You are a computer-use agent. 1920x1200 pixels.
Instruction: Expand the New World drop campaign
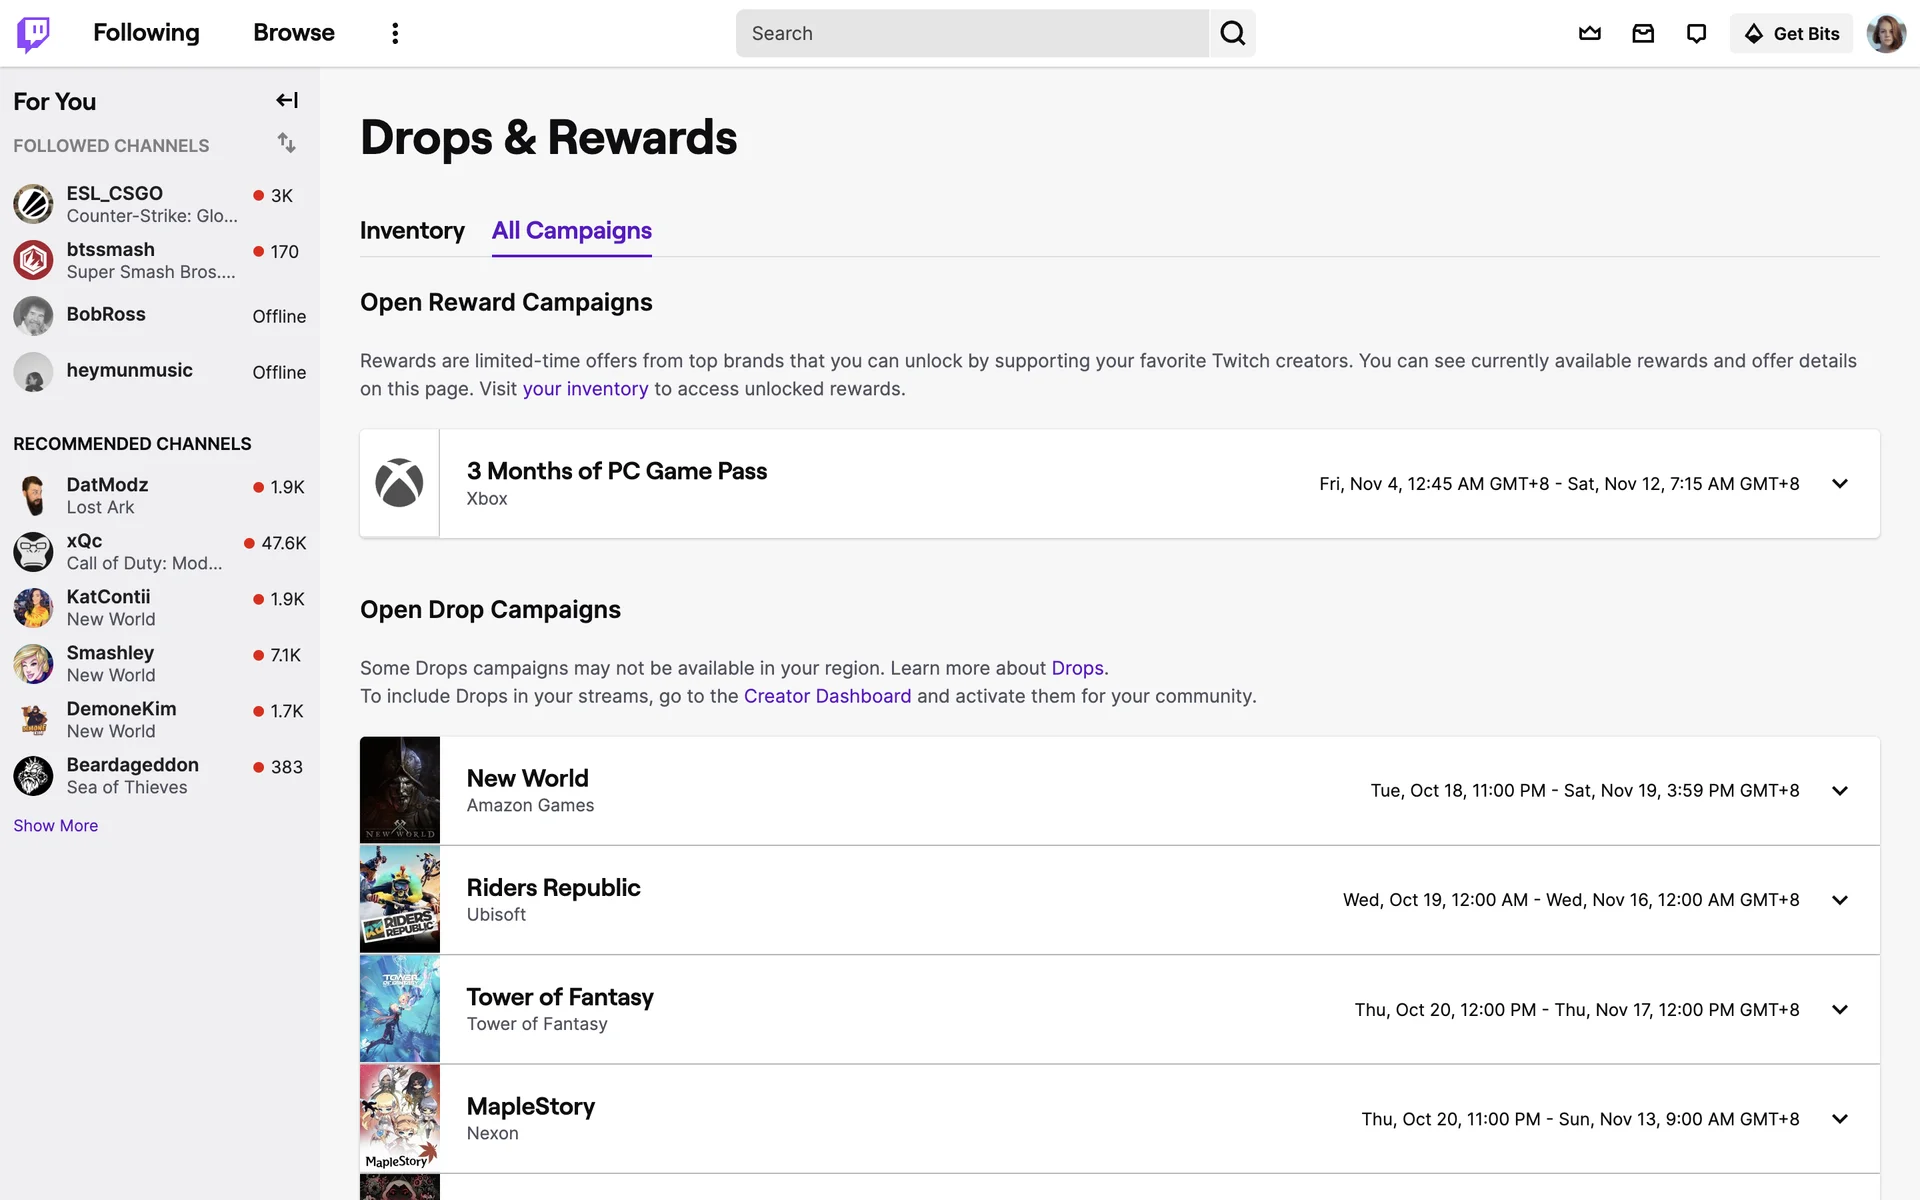[1839, 791]
